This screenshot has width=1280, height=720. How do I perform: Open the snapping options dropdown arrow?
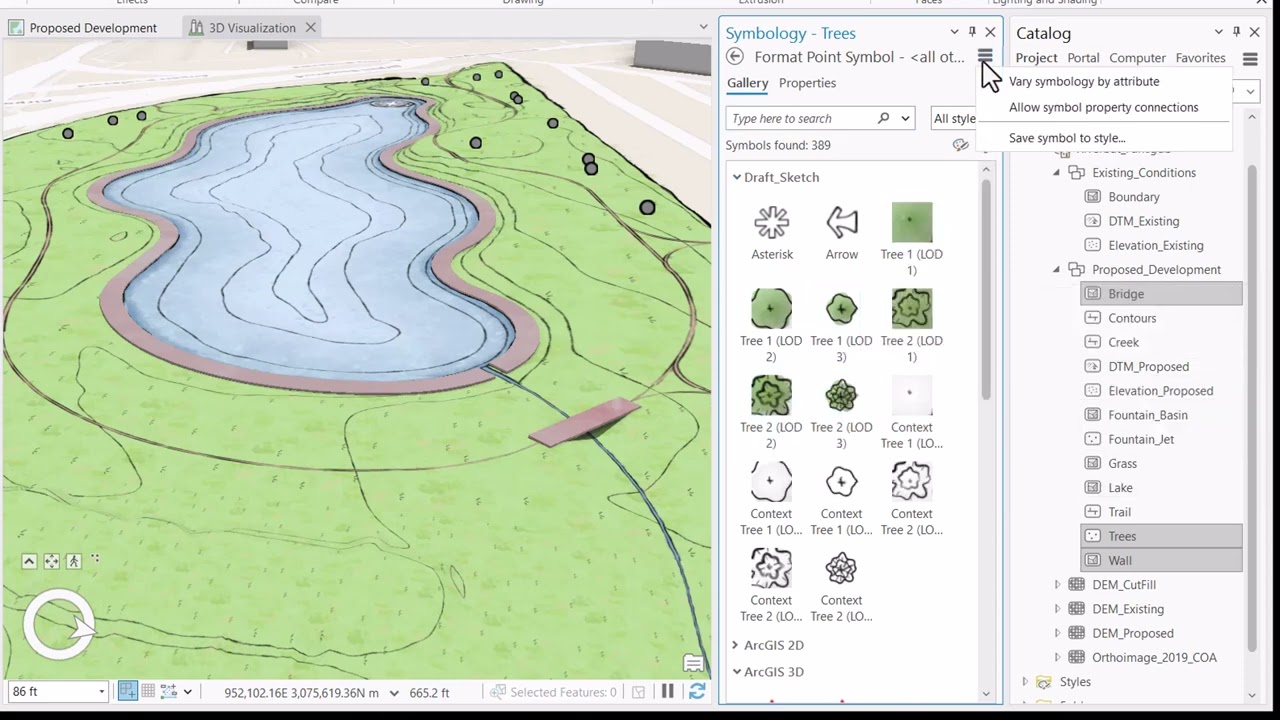tap(187, 692)
